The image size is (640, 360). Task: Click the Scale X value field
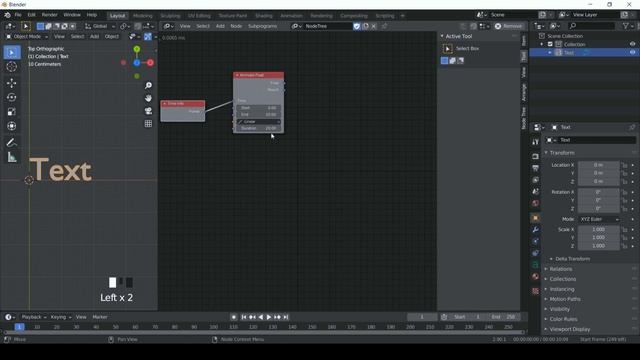tap(598, 229)
